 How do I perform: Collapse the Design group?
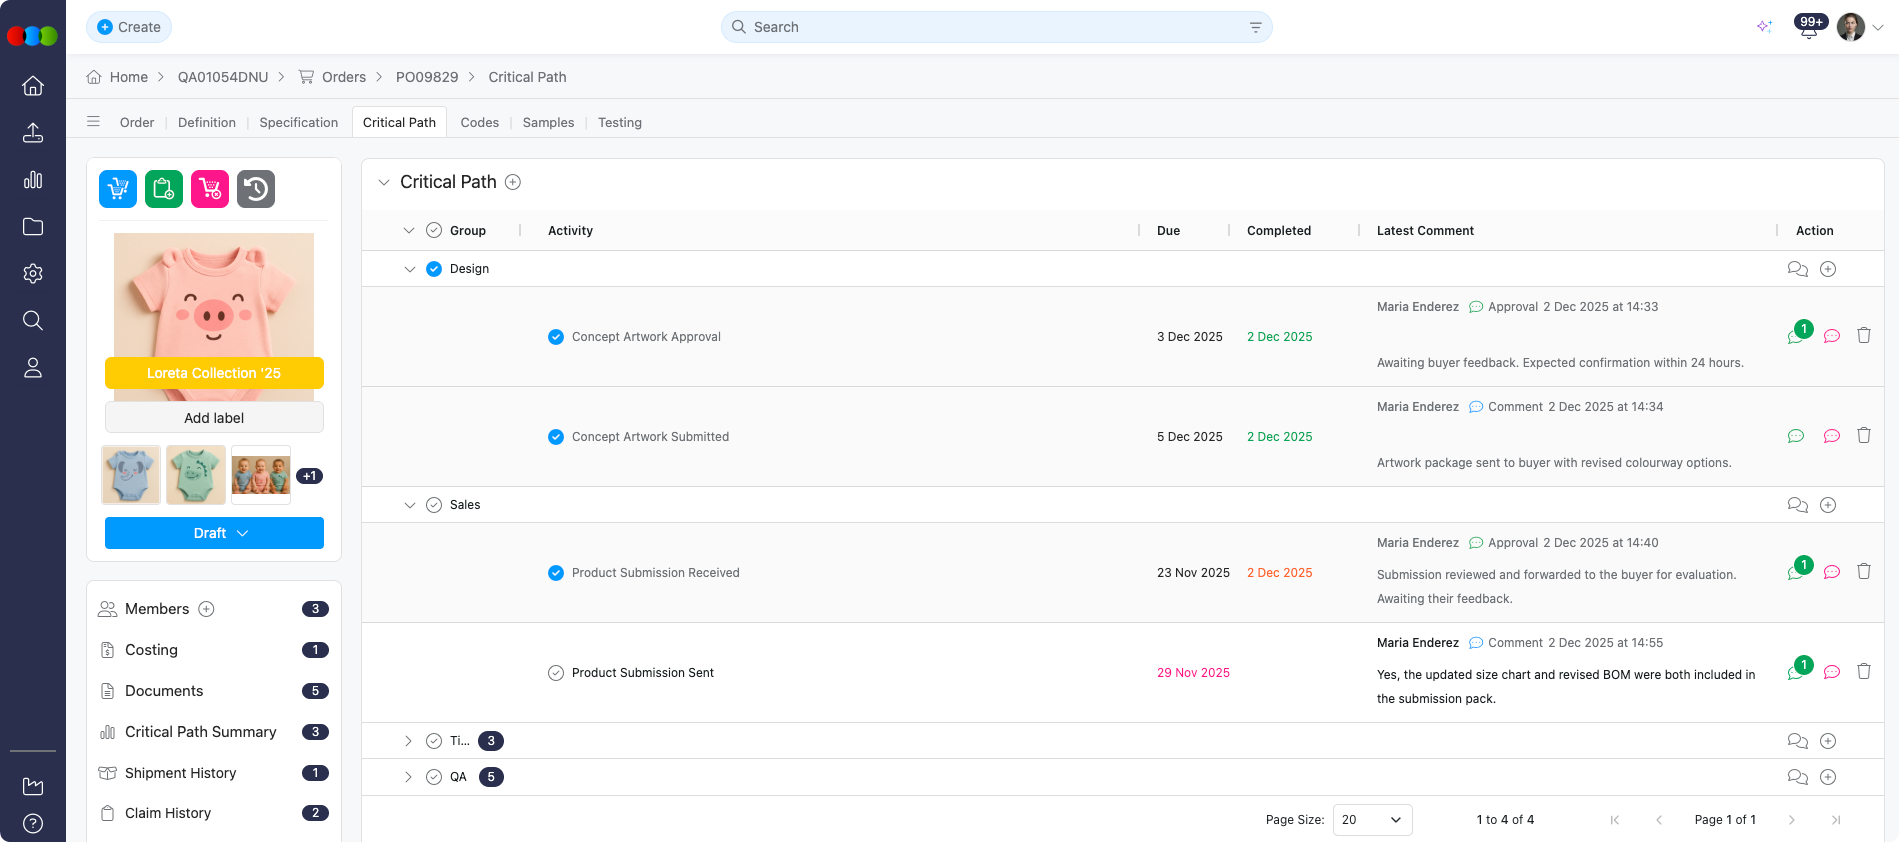tap(409, 269)
